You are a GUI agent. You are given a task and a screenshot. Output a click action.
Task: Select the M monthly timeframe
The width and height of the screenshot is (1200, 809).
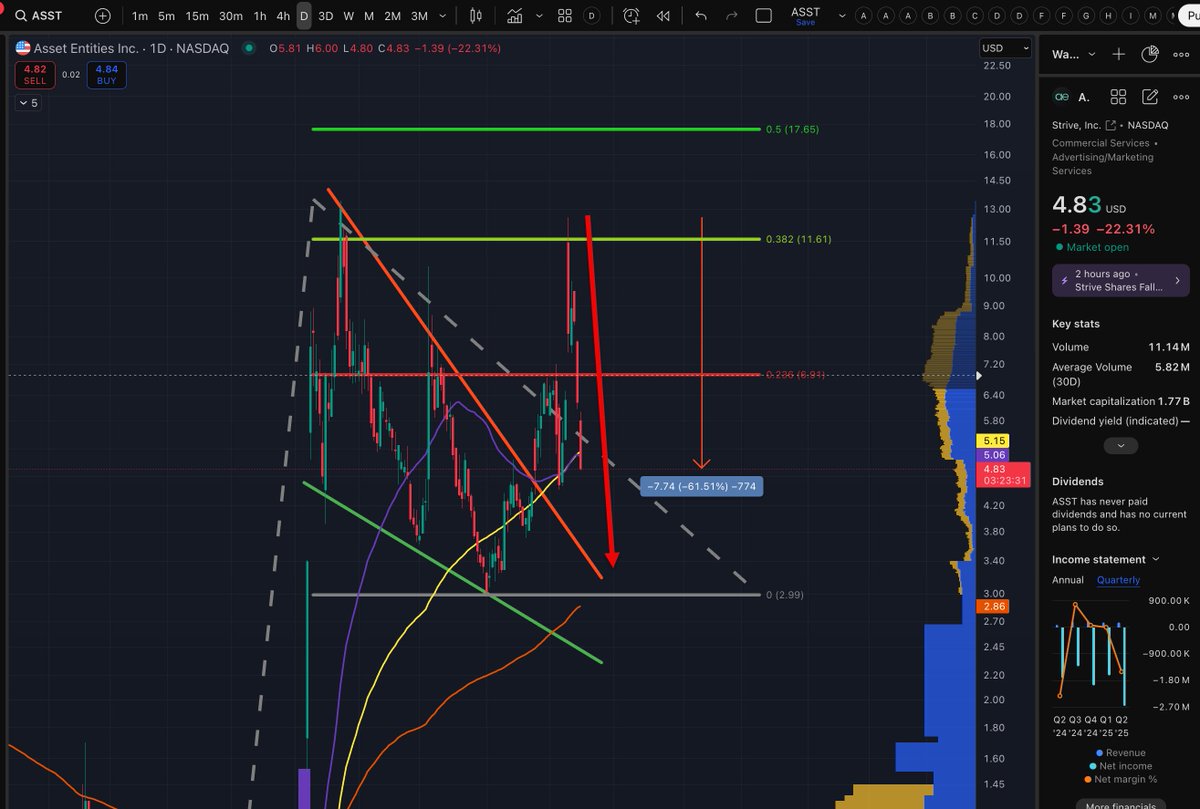[x=369, y=16]
